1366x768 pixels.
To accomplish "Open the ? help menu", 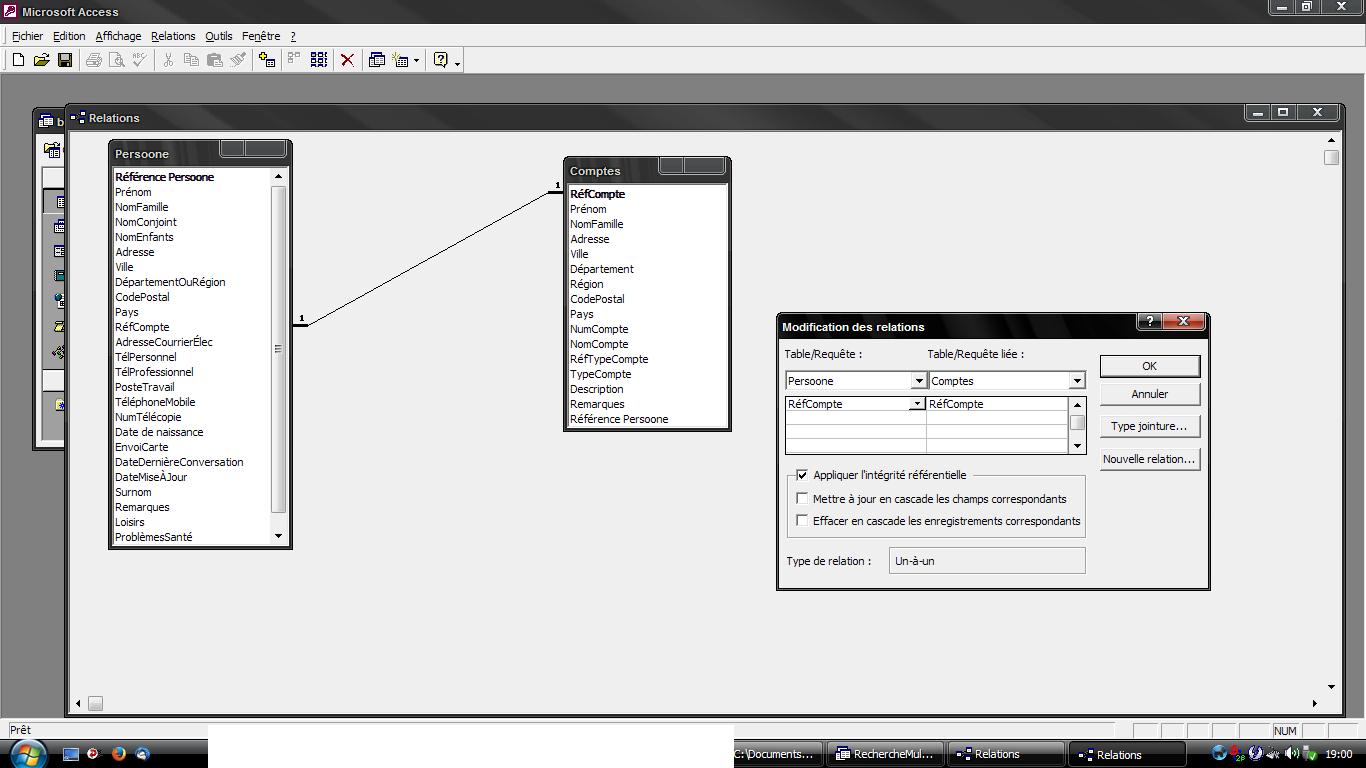I will point(293,36).
